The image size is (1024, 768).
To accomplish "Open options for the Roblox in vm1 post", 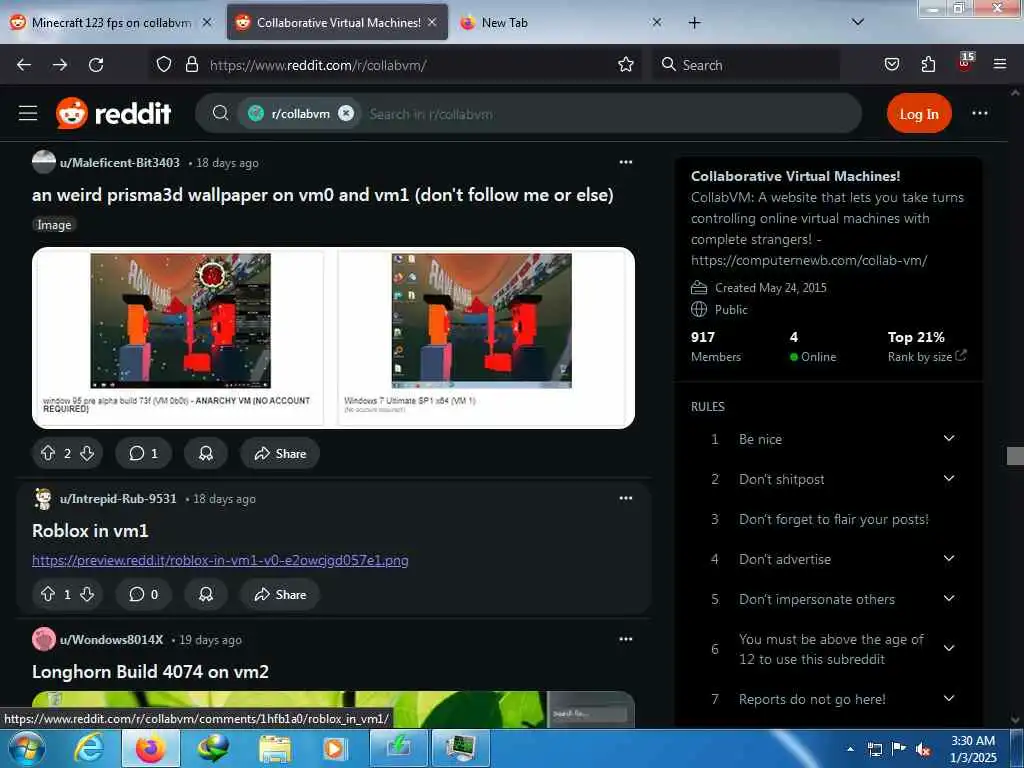I will tap(626, 498).
